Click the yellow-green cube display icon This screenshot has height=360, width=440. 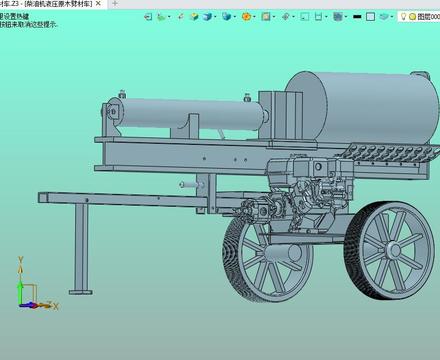pyautogui.click(x=194, y=16)
